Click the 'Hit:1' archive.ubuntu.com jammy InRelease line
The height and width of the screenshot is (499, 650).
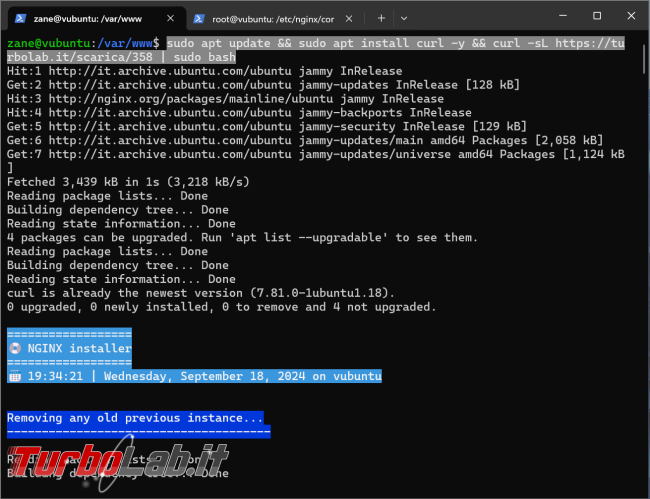point(204,71)
